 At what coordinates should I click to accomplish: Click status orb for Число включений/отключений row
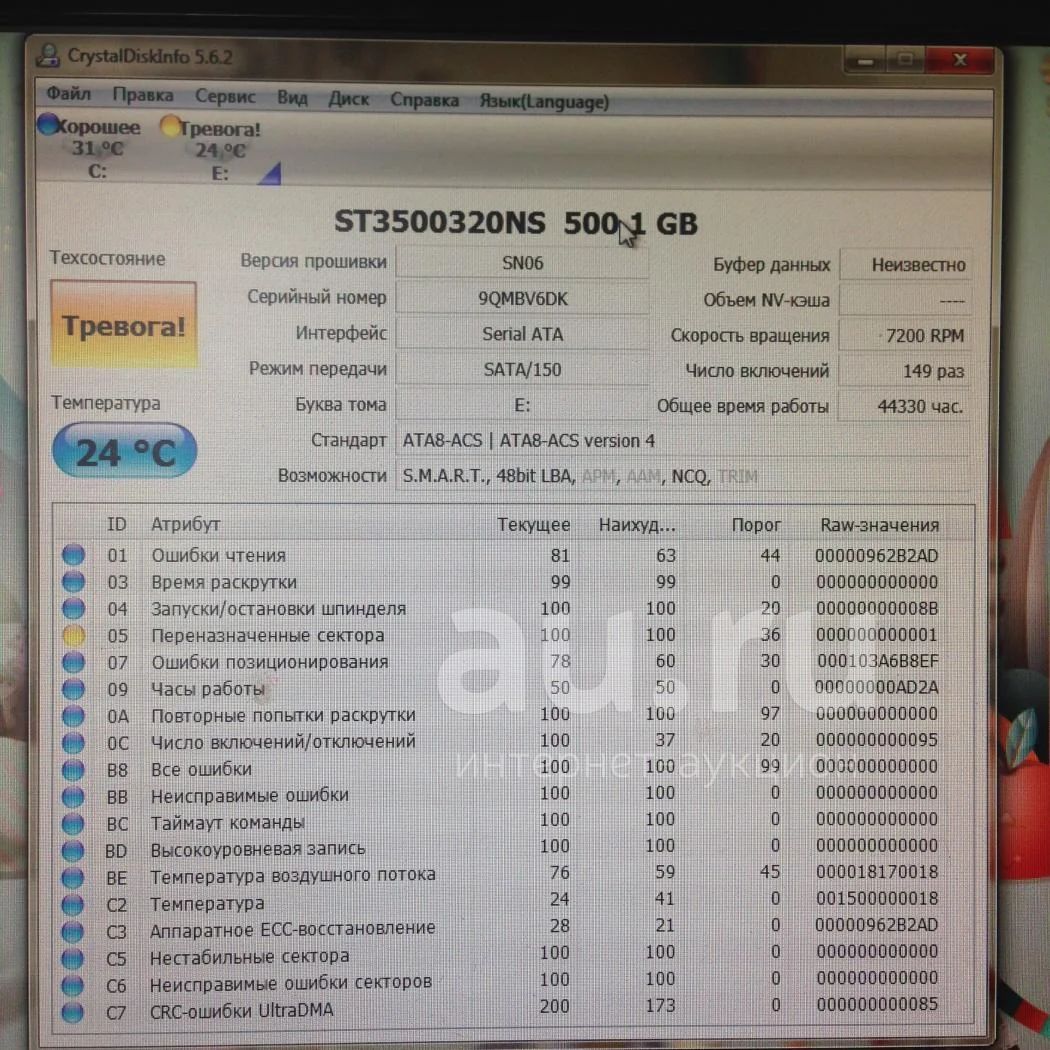[x=74, y=743]
